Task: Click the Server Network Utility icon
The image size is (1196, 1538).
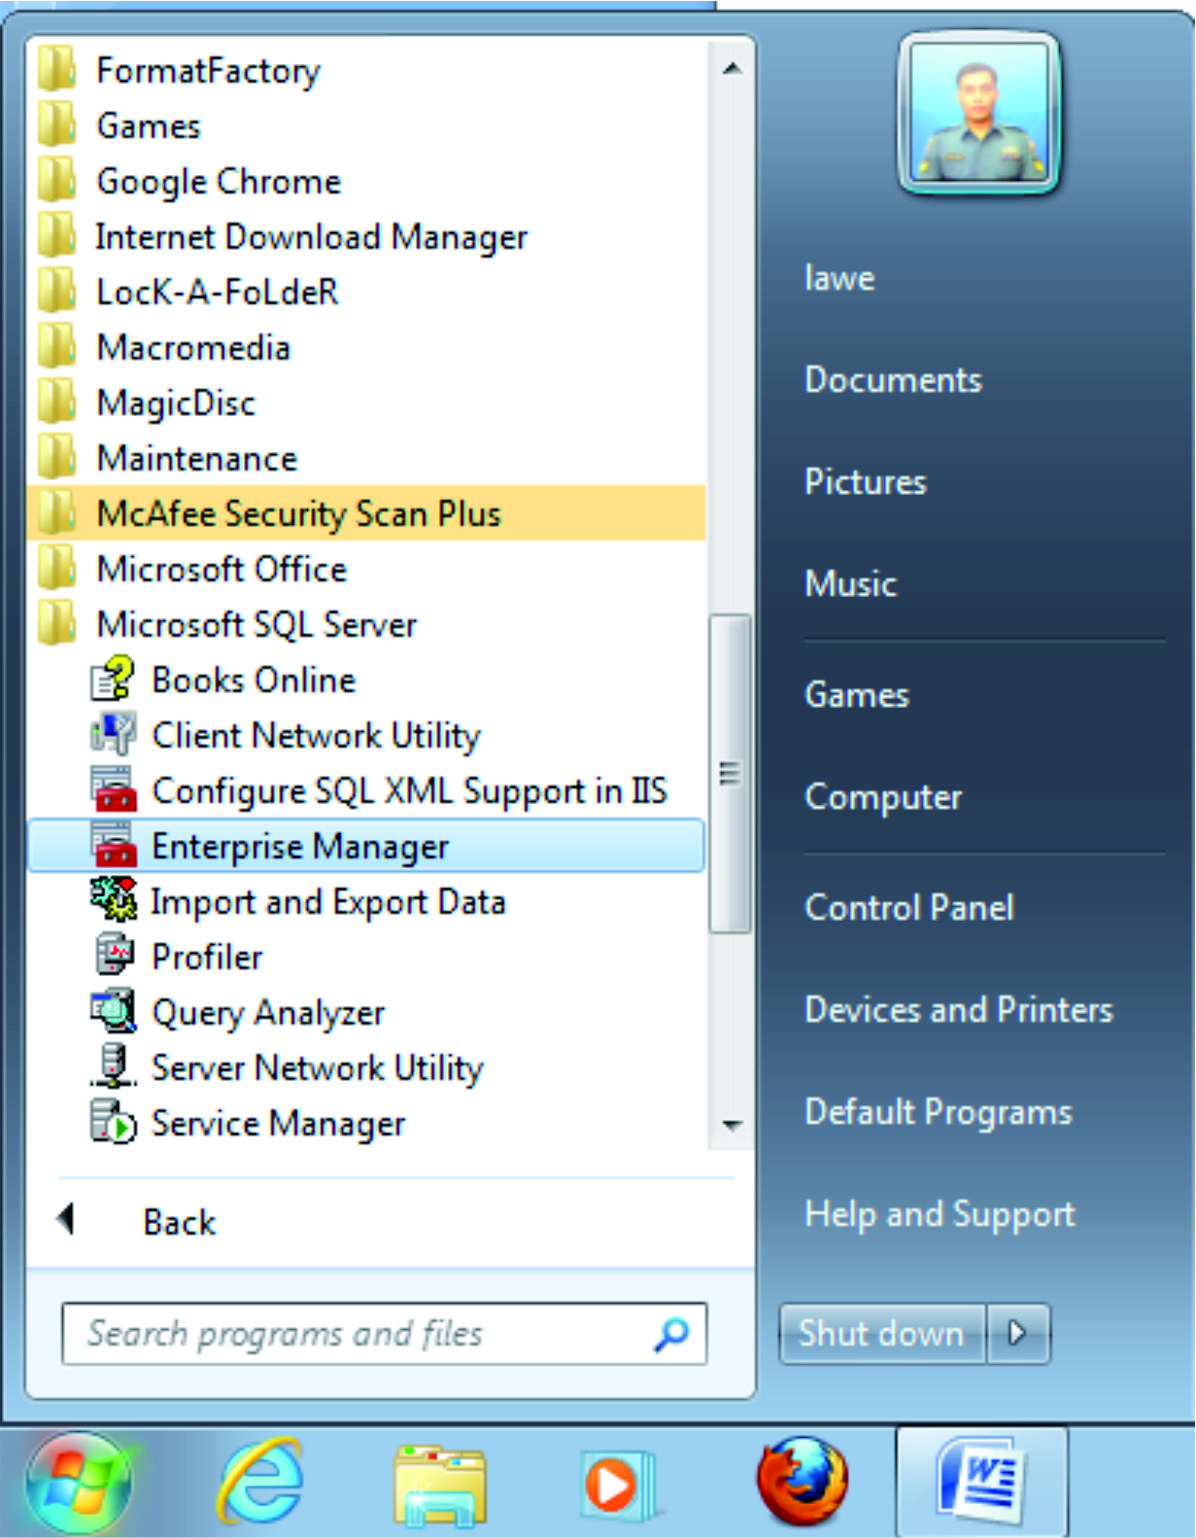Action: coord(113,1066)
